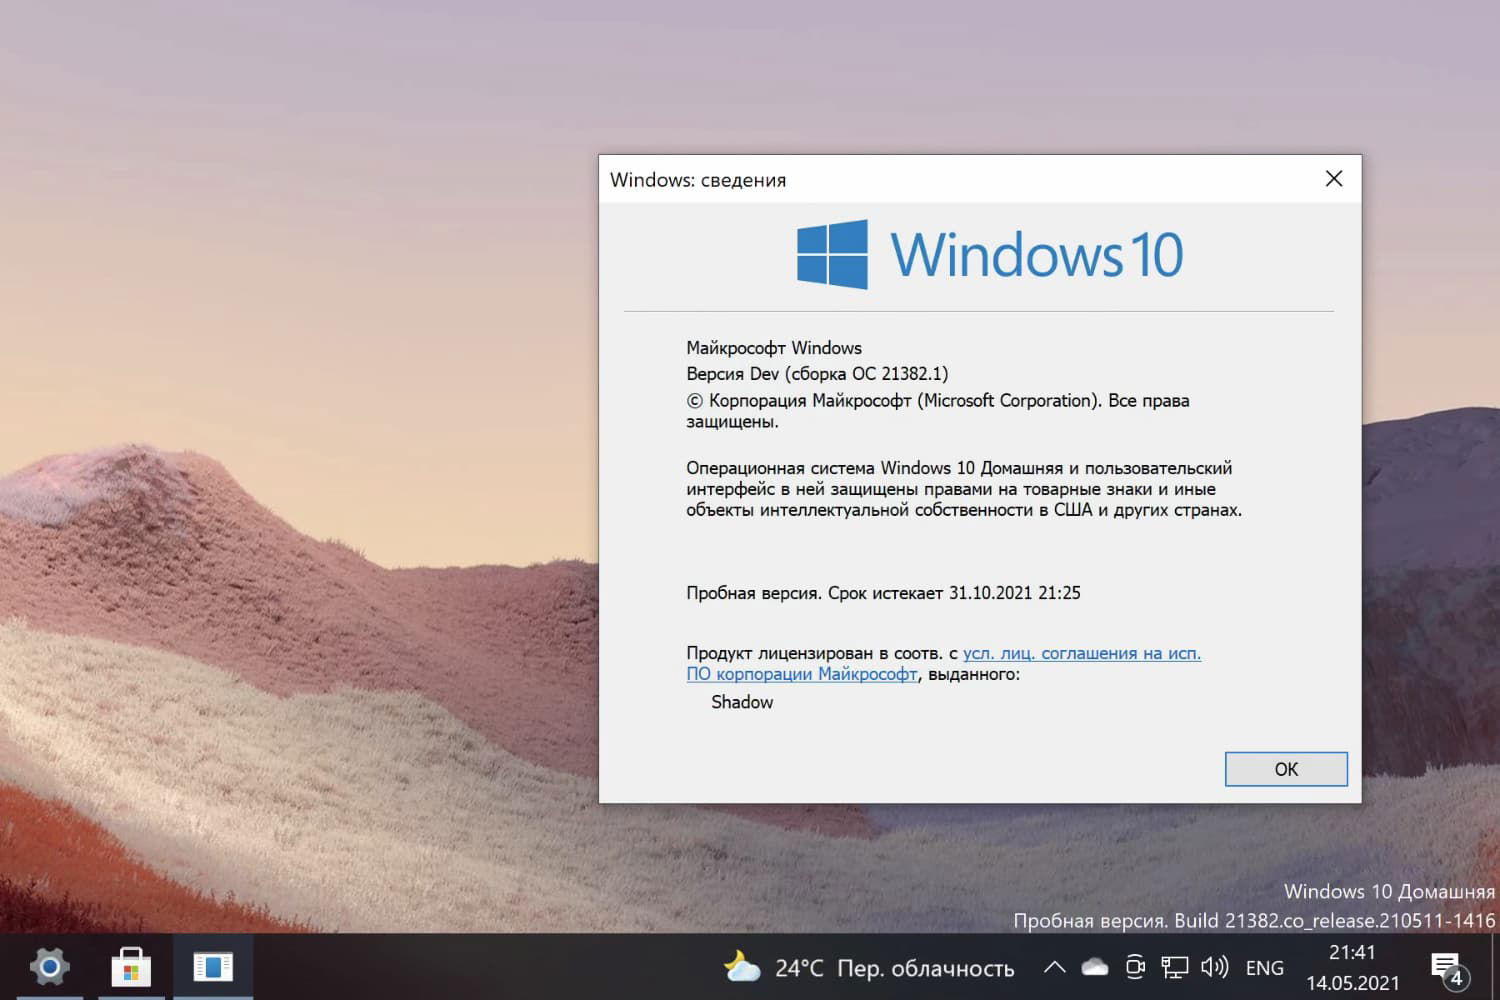Select the active app icon on the taskbar
The height and width of the screenshot is (1000, 1500).
point(214,966)
